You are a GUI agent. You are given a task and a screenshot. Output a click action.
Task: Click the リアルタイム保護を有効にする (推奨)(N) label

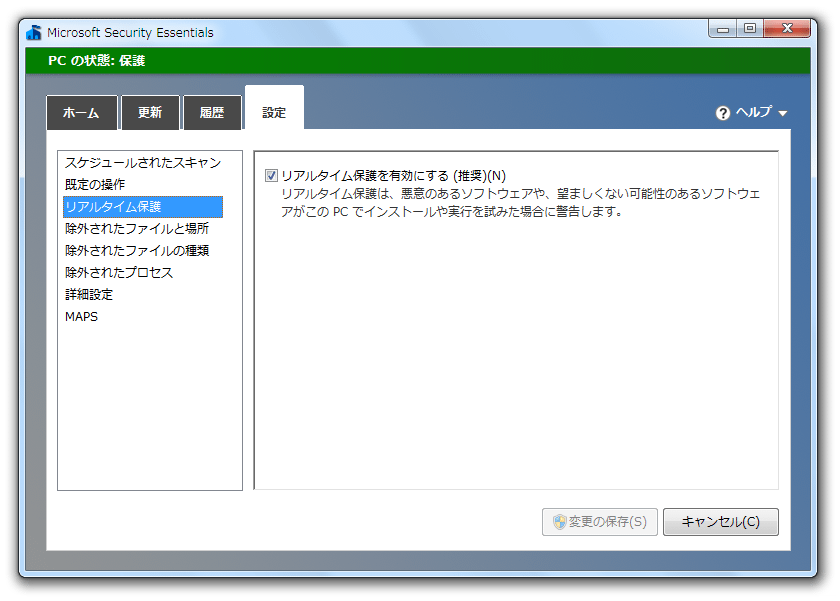[394, 176]
